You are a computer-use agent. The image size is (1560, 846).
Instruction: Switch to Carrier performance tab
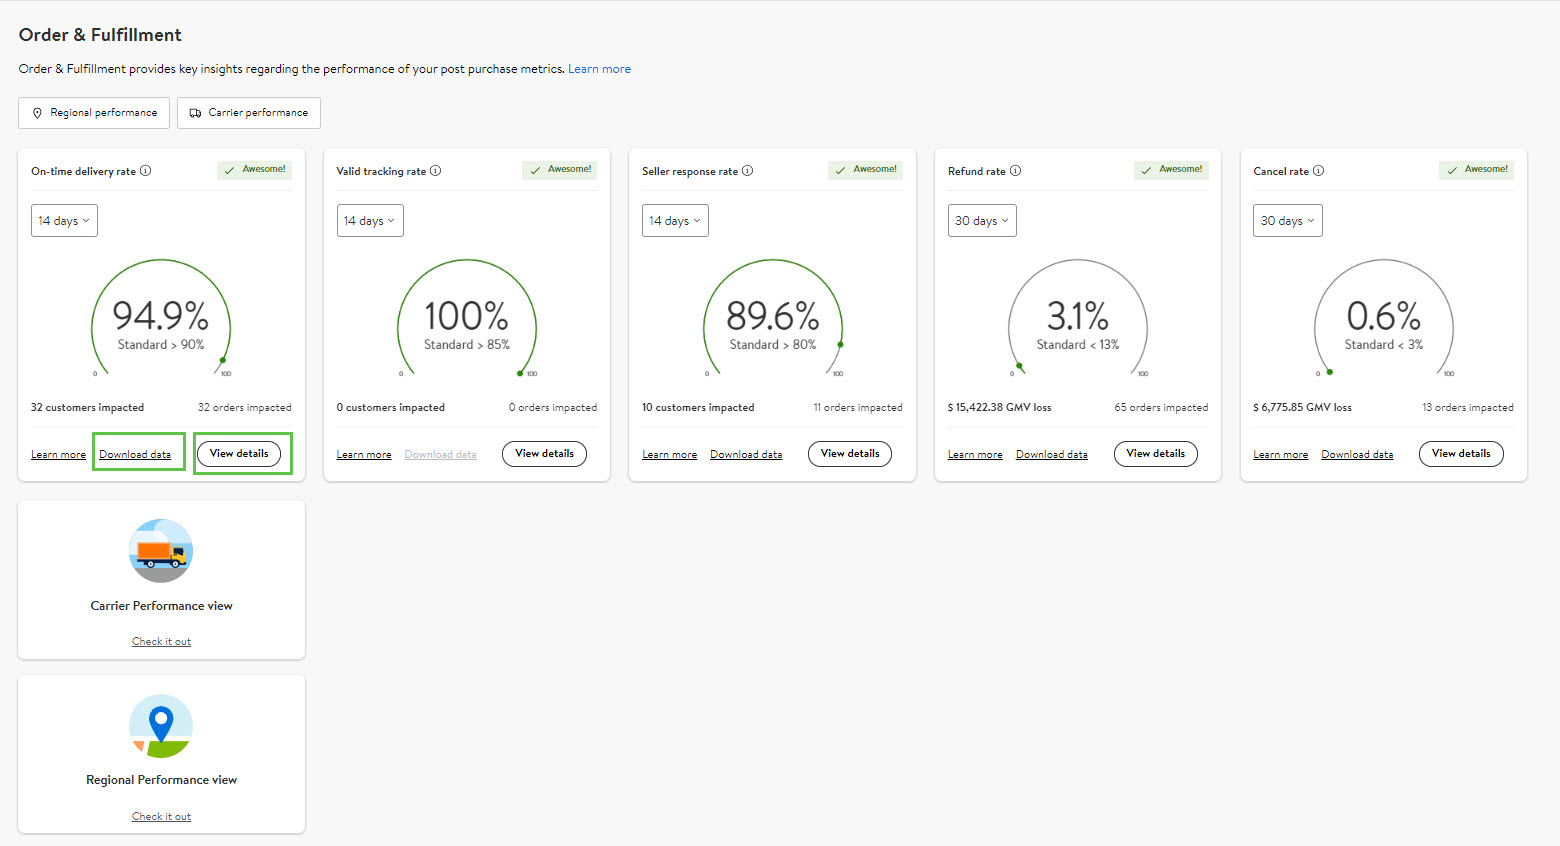tap(249, 113)
